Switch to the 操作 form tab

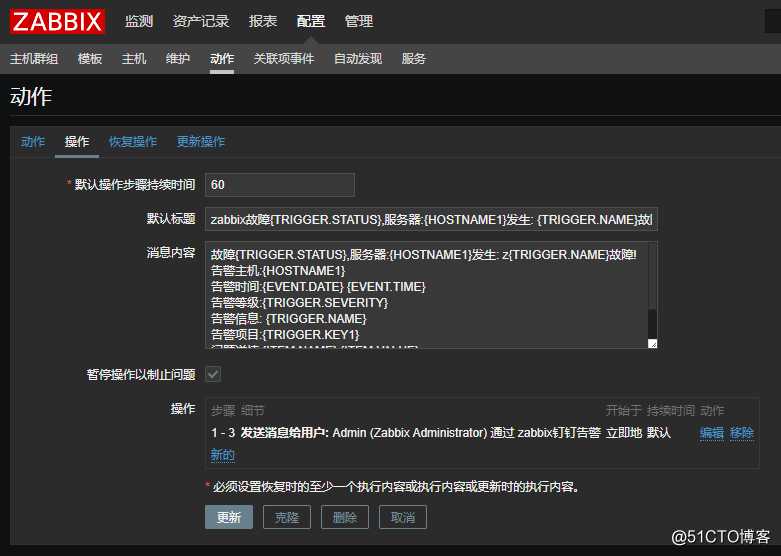[x=77, y=142]
